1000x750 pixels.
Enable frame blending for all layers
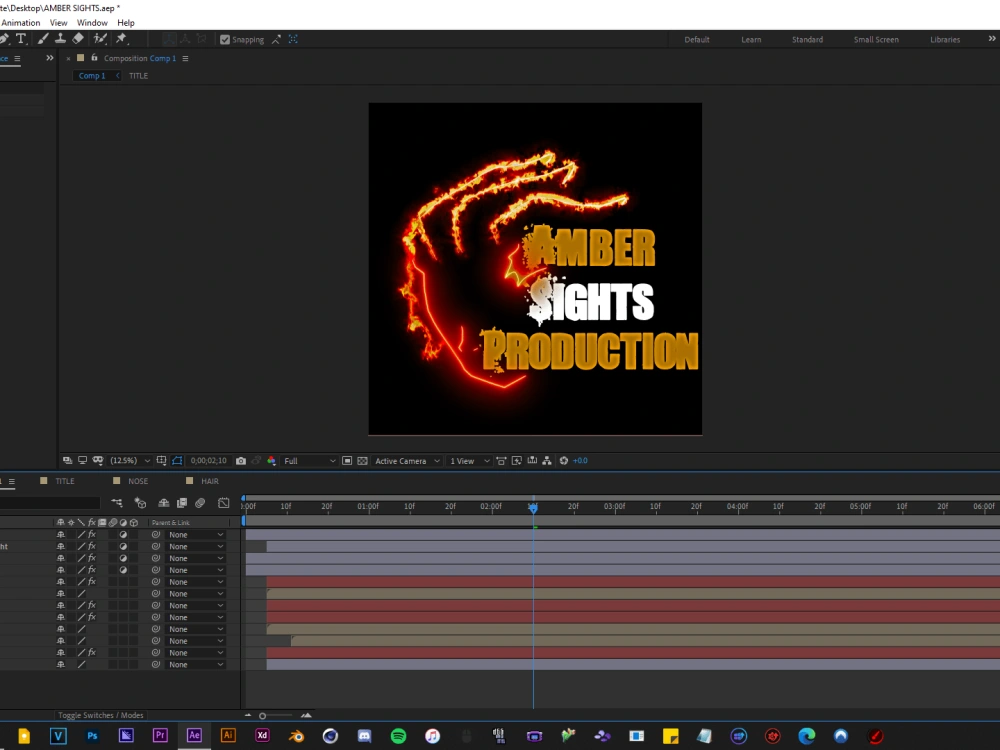(182, 503)
